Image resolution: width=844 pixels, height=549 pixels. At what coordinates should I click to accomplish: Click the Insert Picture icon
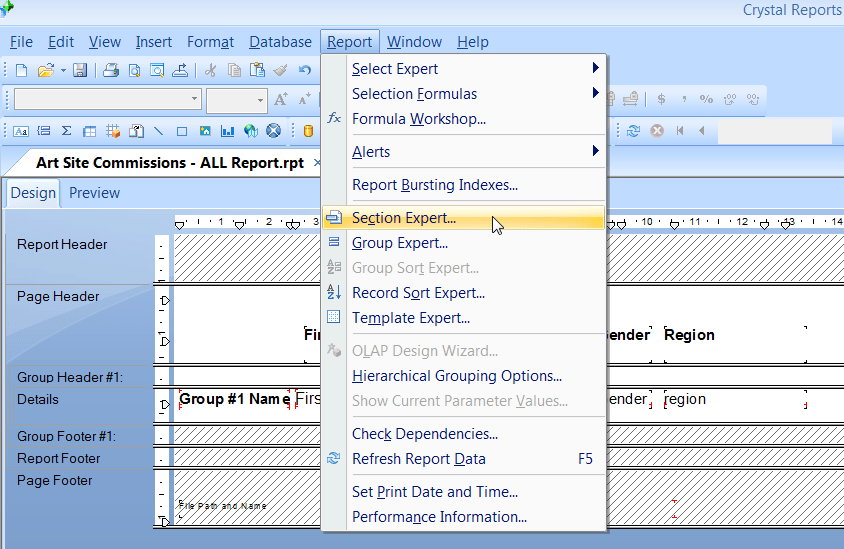click(205, 131)
